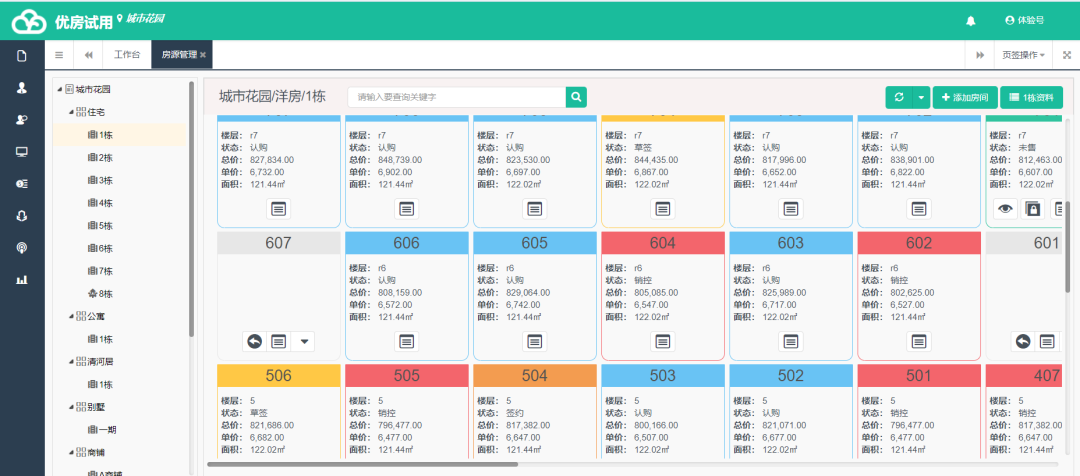Open the document icon in left sidebar
Viewport: 1080px width, 476px height.
(21, 56)
